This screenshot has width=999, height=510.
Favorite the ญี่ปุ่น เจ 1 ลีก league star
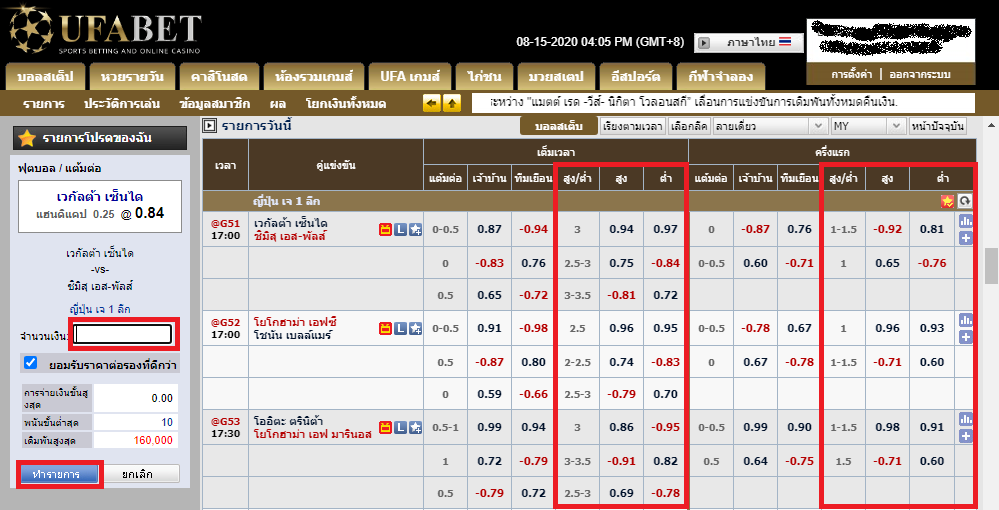click(x=947, y=201)
